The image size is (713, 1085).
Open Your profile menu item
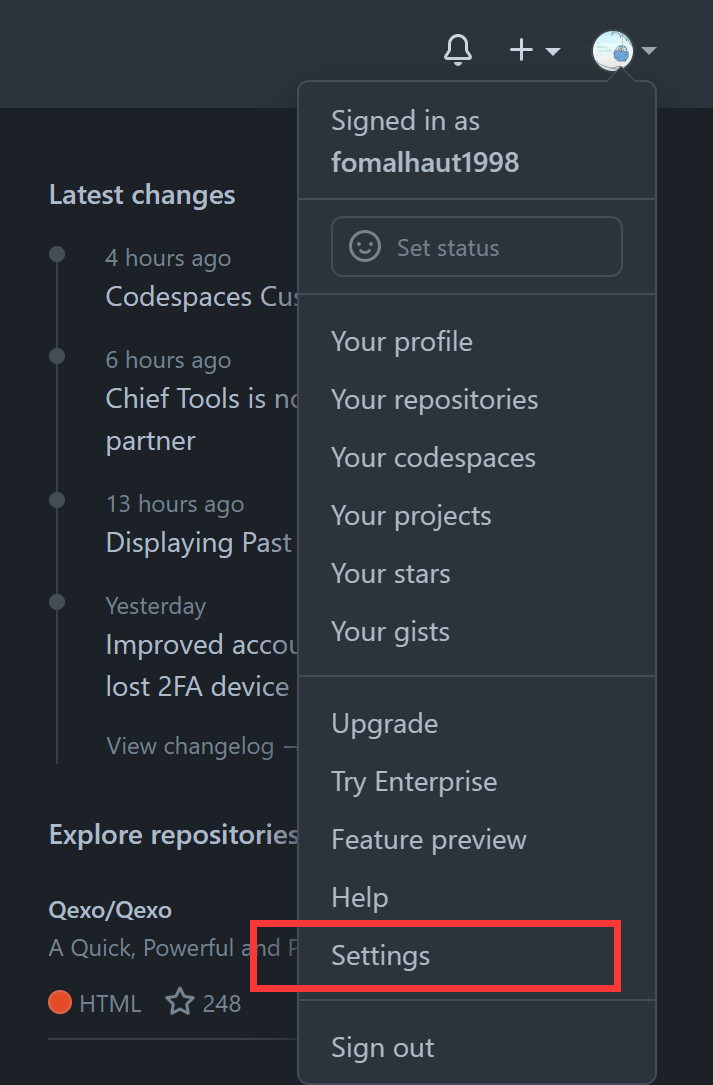pos(402,342)
